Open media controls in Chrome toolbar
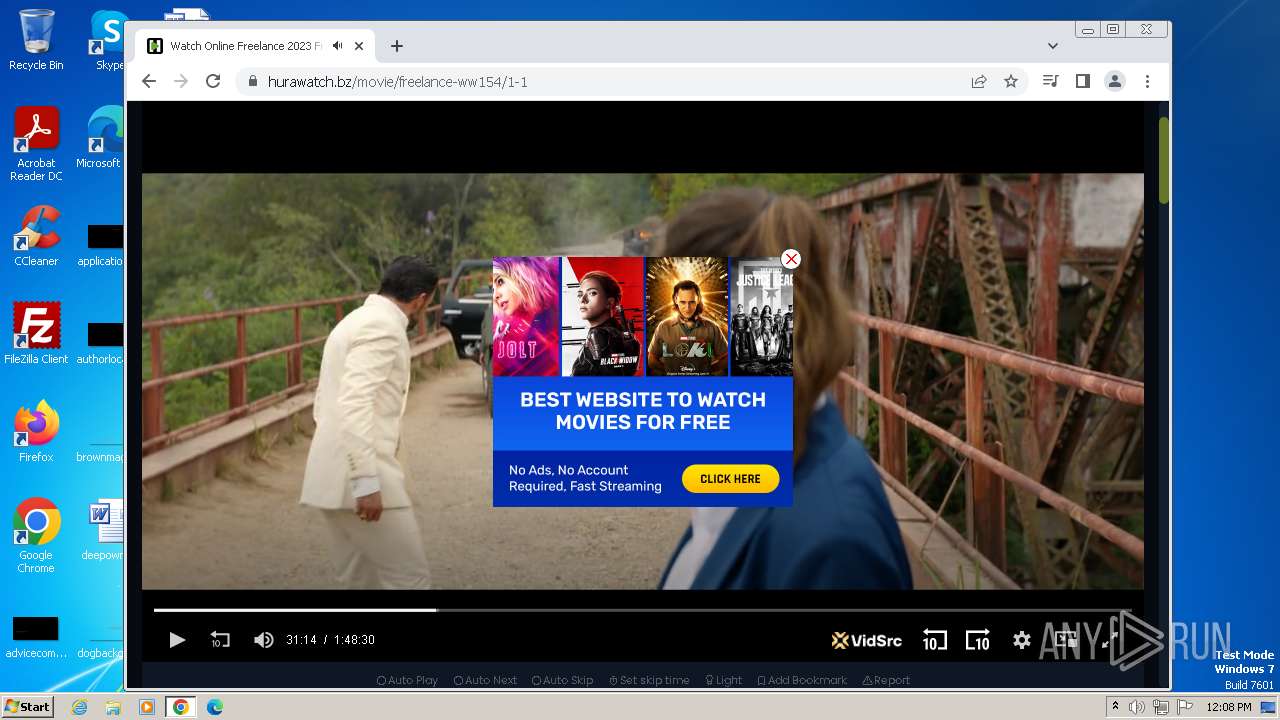The height and width of the screenshot is (720, 1280). click(1050, 82)
